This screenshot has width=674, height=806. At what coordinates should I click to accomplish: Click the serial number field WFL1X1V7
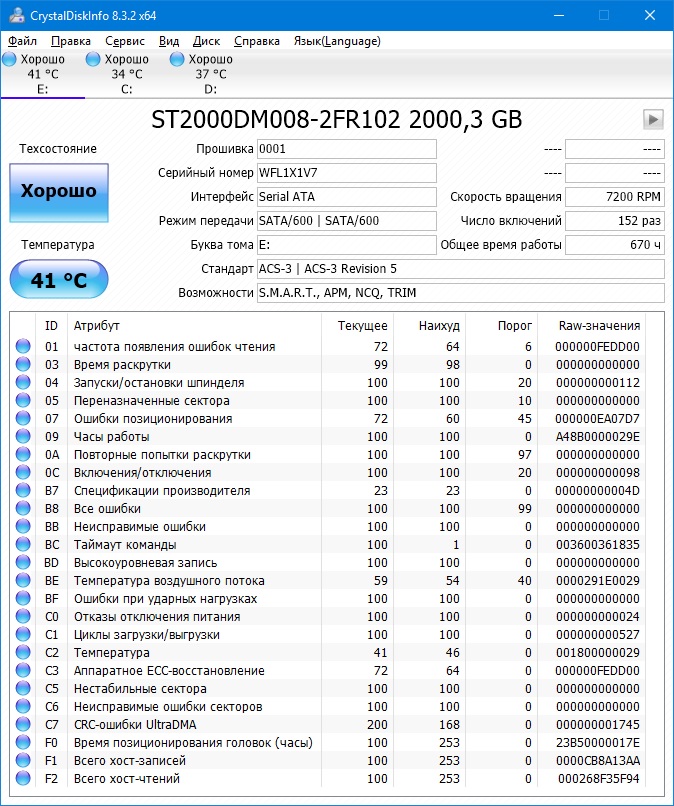pos(347,173)
